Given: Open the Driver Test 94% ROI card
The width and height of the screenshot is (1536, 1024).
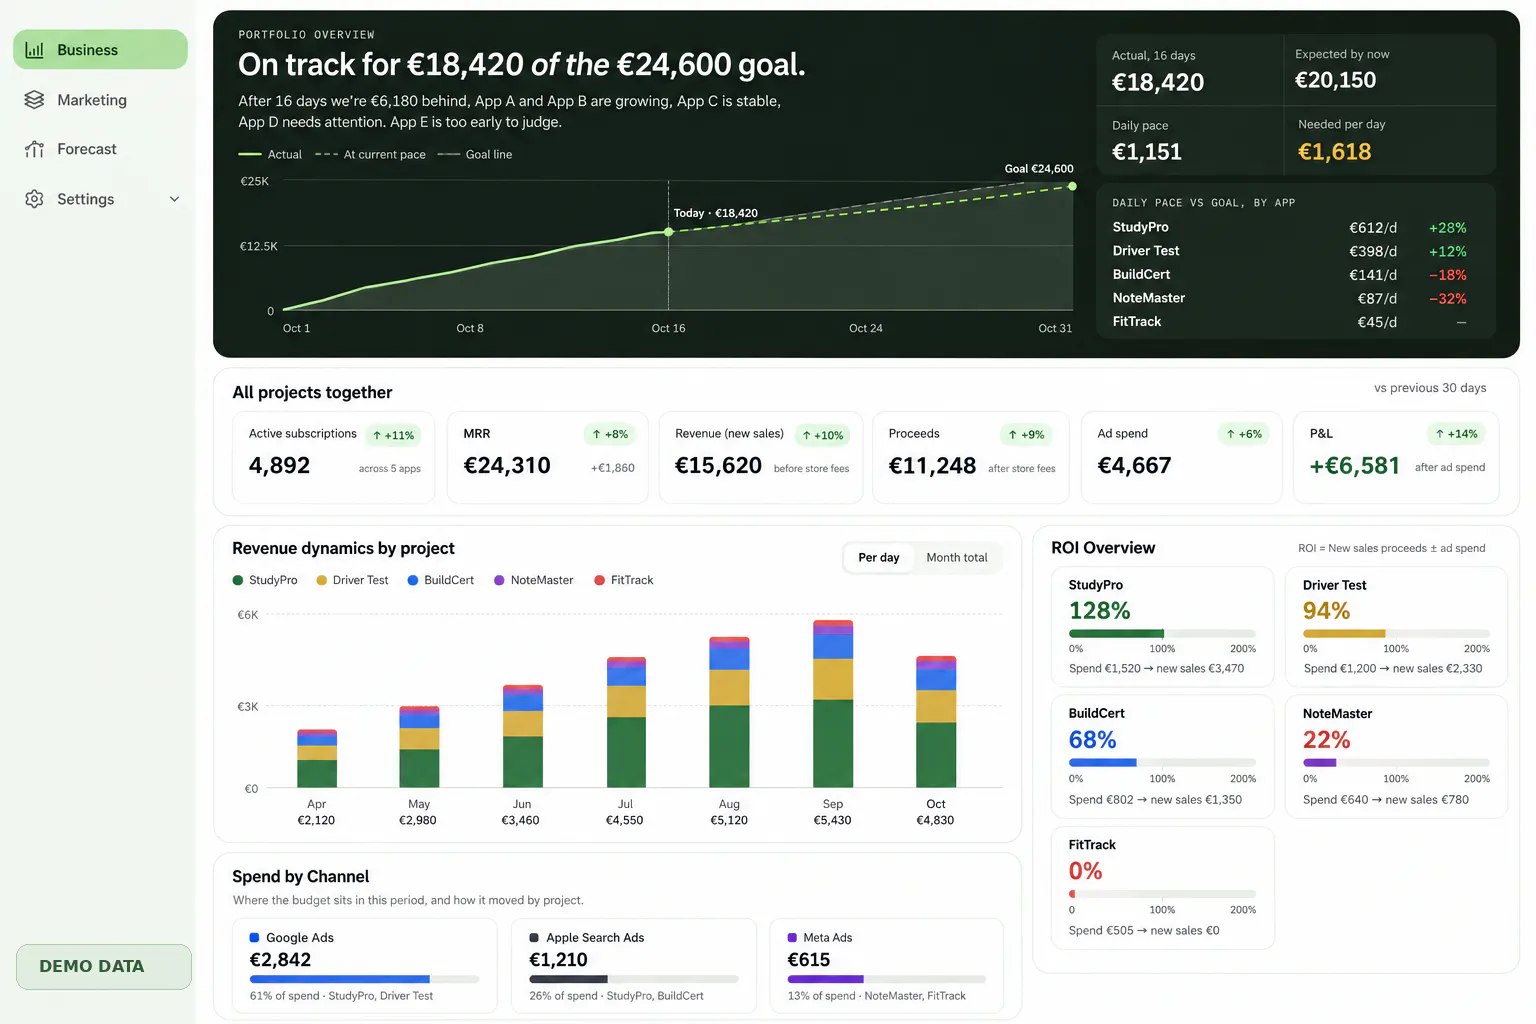Looking at the screenshot, I should 1396,627.
